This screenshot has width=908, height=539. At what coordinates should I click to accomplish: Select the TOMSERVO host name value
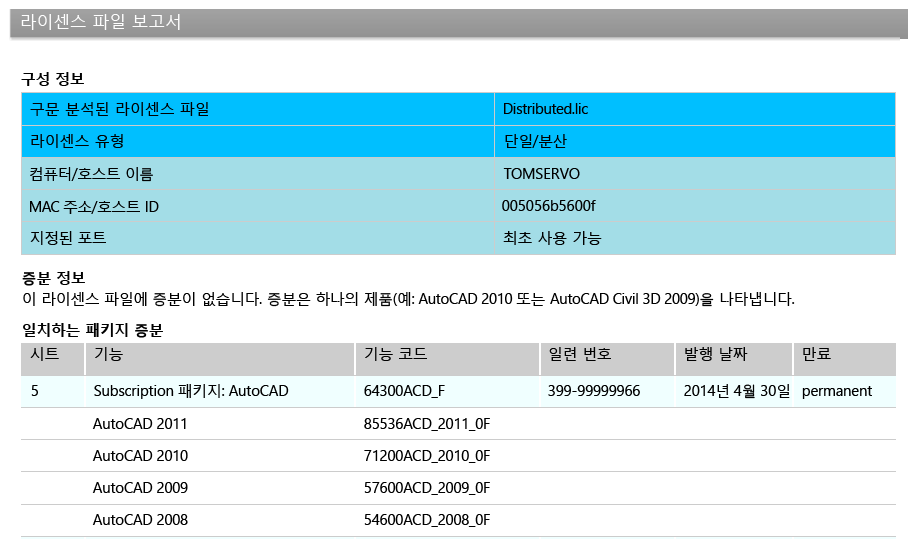tap(541, 174)
